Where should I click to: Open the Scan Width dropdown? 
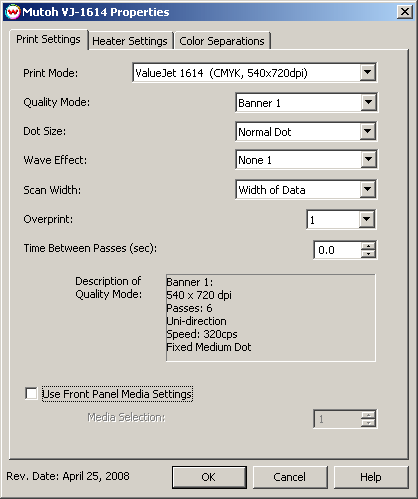tap(367, 189)
